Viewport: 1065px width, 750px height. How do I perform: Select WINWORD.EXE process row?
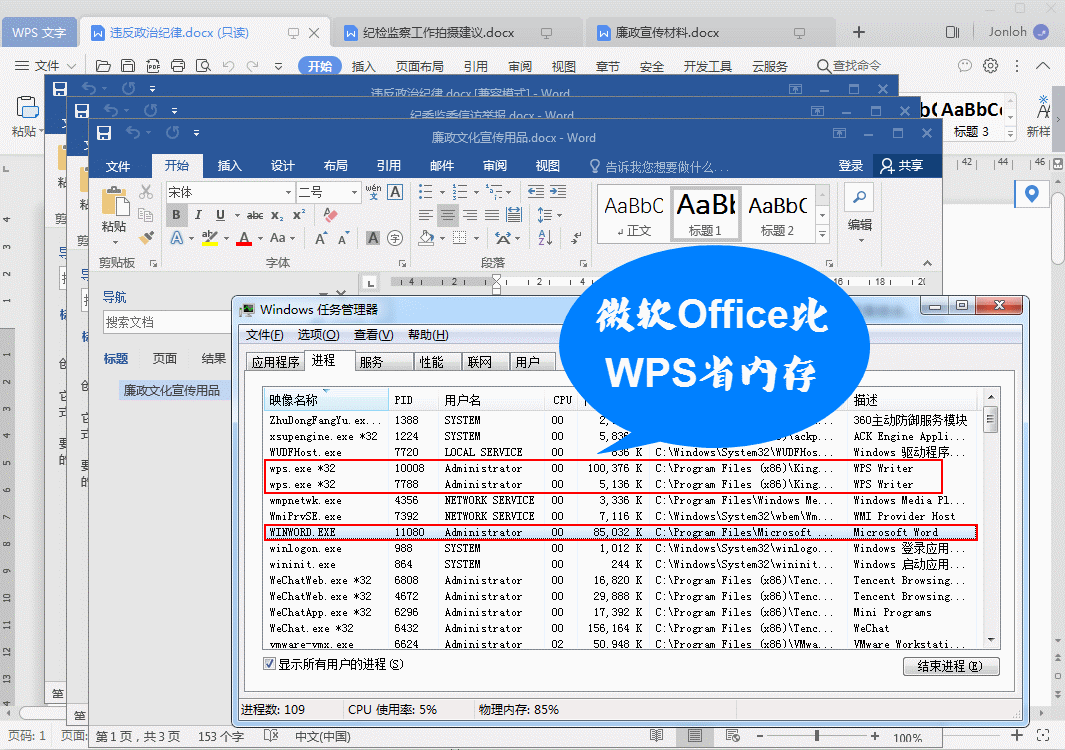tap(620, 533)
